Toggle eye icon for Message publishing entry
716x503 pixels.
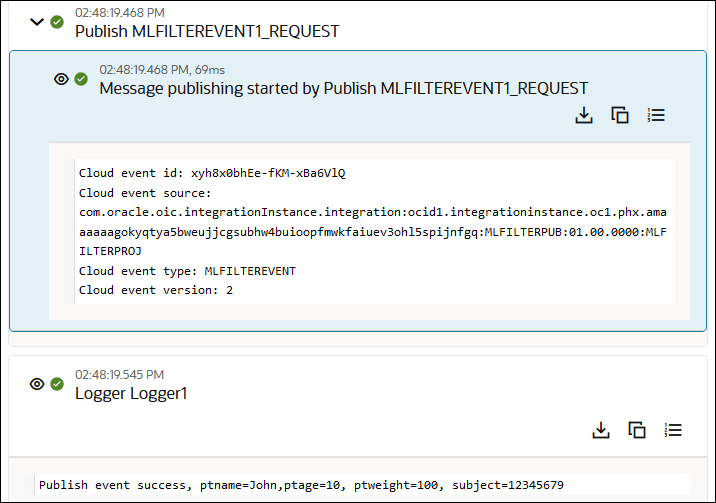coord(61,79)
